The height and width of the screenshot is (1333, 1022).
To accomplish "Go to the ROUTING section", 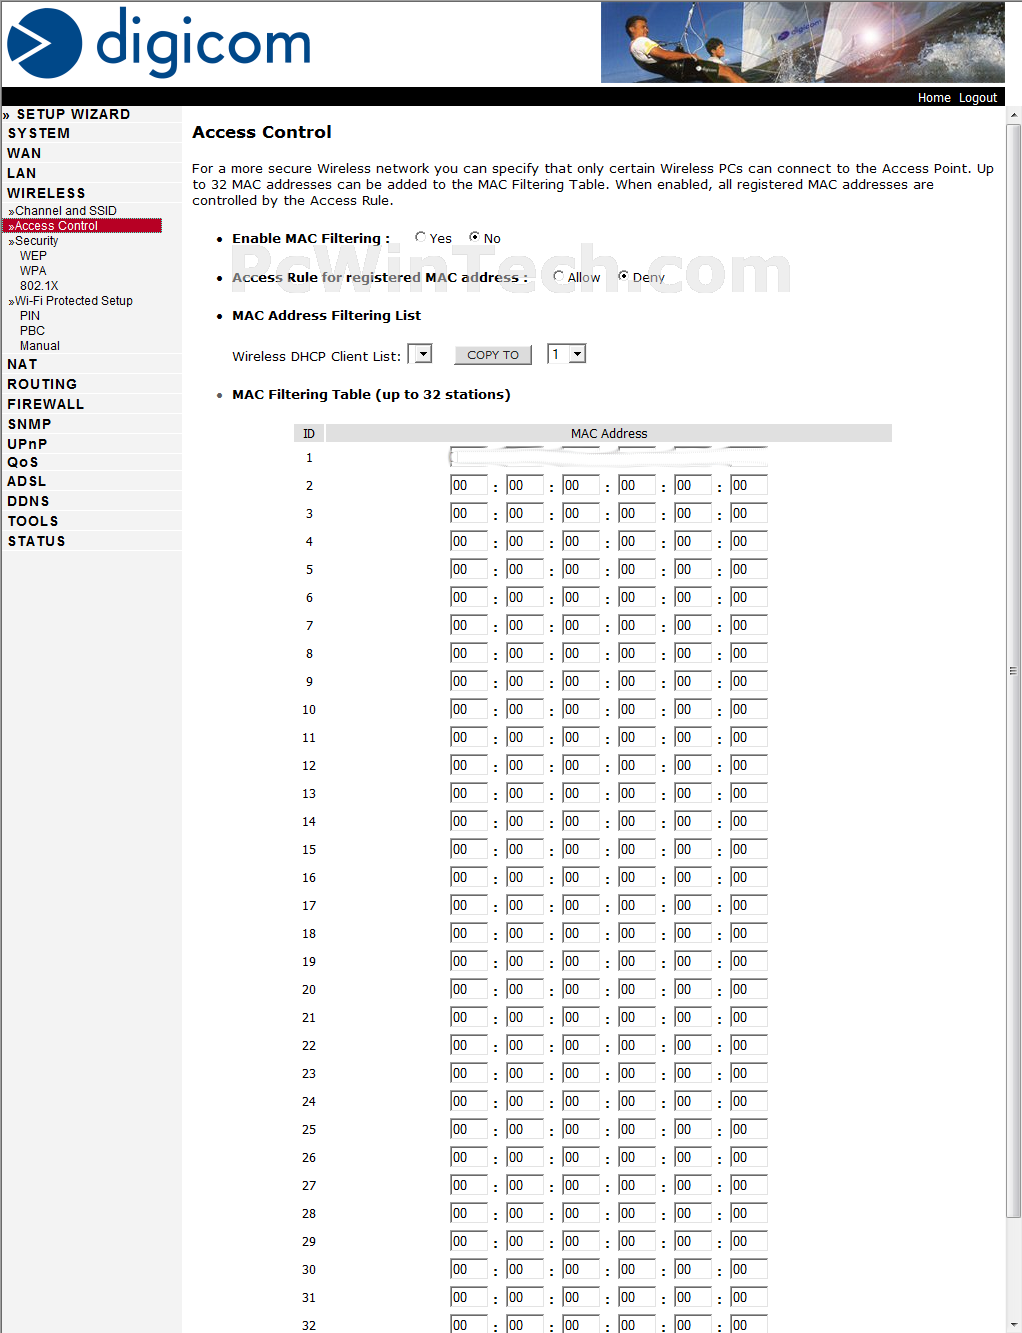I will point(42,384).
